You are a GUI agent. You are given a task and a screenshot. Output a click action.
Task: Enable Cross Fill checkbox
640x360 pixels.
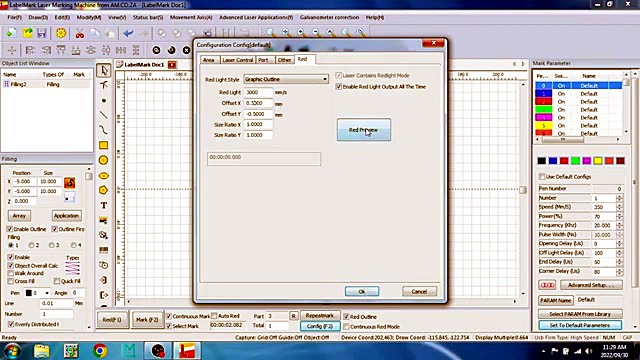tap(11, 281)
